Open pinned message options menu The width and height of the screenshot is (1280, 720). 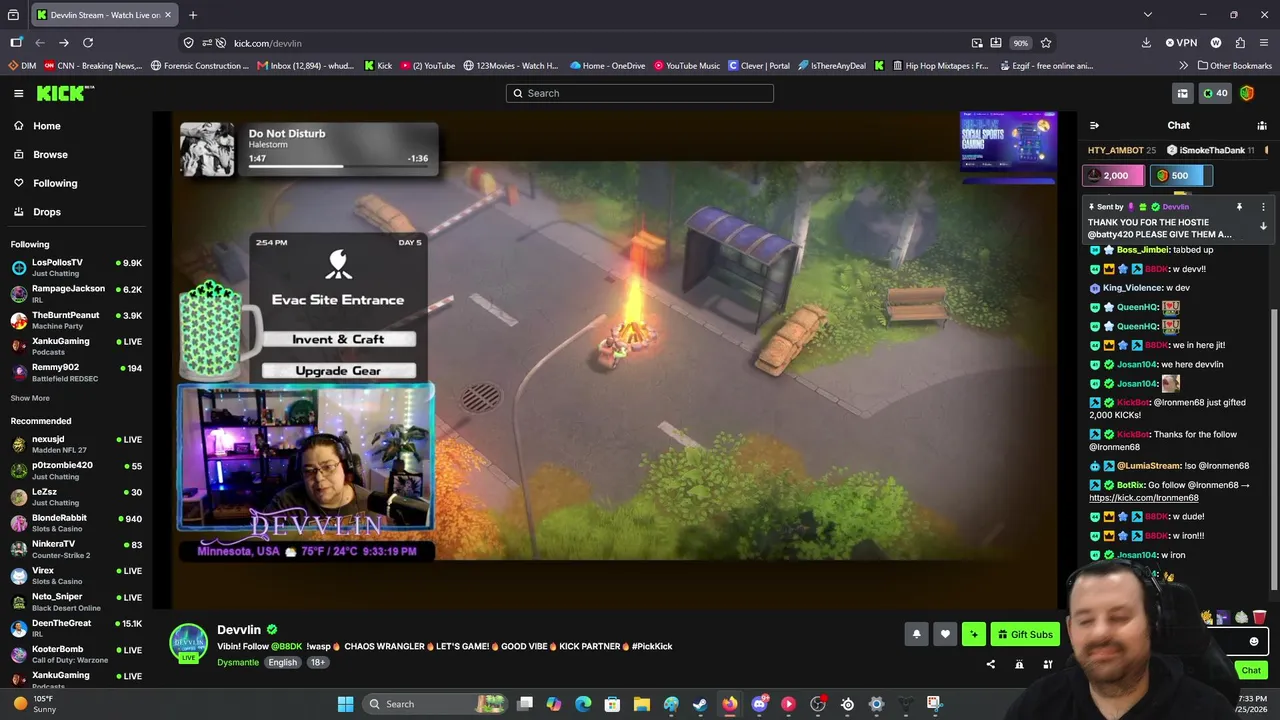(x=1263, y=207)
